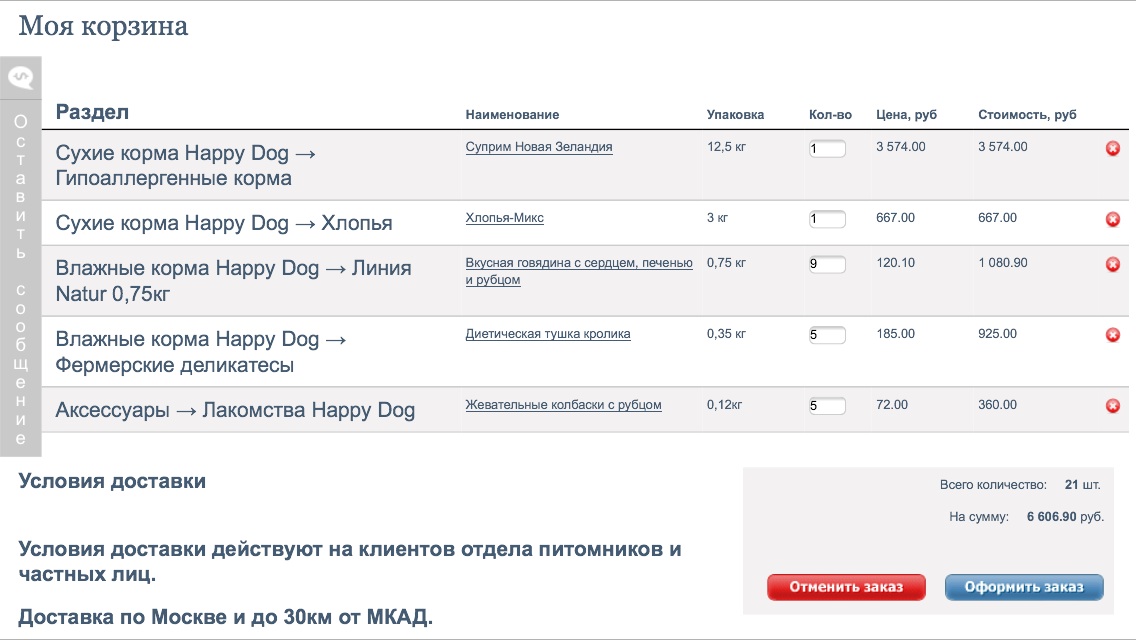This screenshot has width=1136, height=640.
Task: Click the total quantity 21 шт. value
Action: point(1082,485)
